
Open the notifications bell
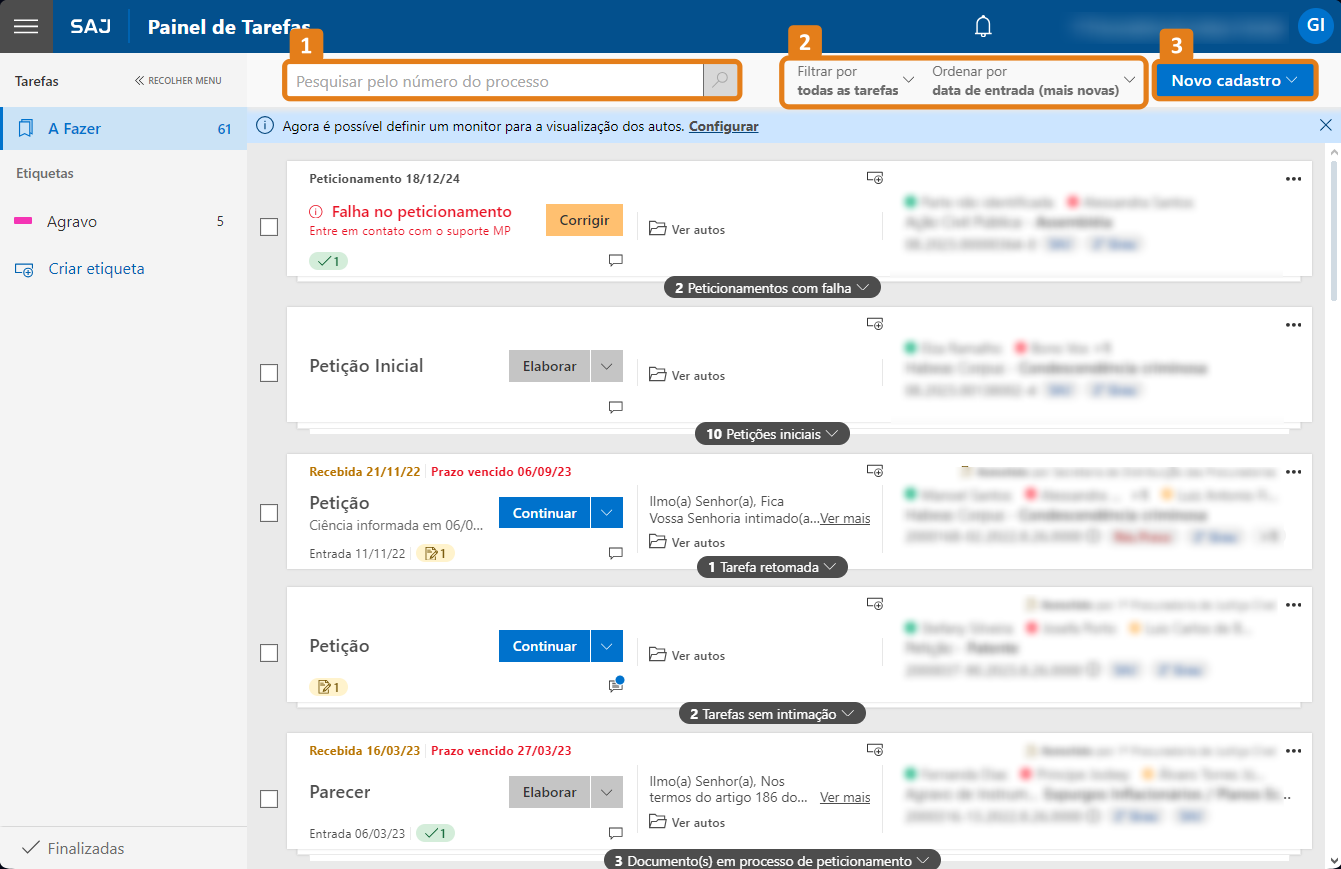click(x=983, y=27)
